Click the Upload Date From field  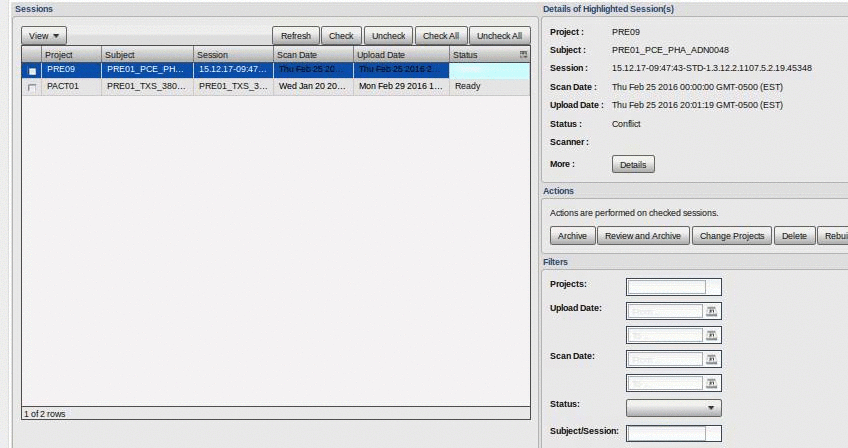665,311
